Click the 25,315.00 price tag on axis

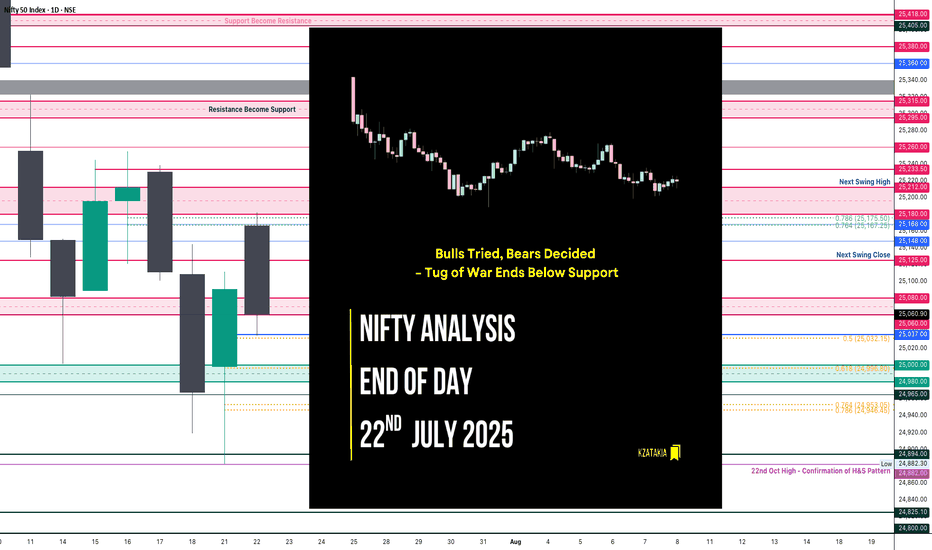[x=912, y=101]
